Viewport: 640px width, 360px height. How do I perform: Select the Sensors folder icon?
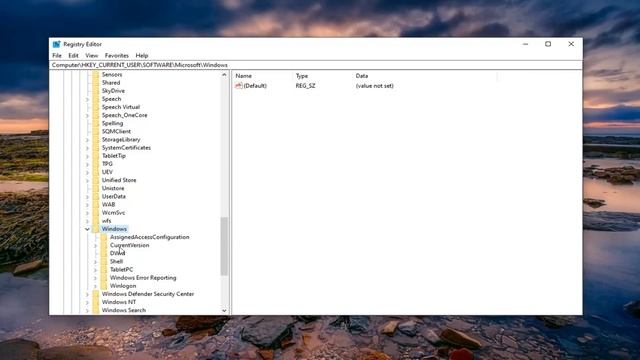[x=96, y=75]
